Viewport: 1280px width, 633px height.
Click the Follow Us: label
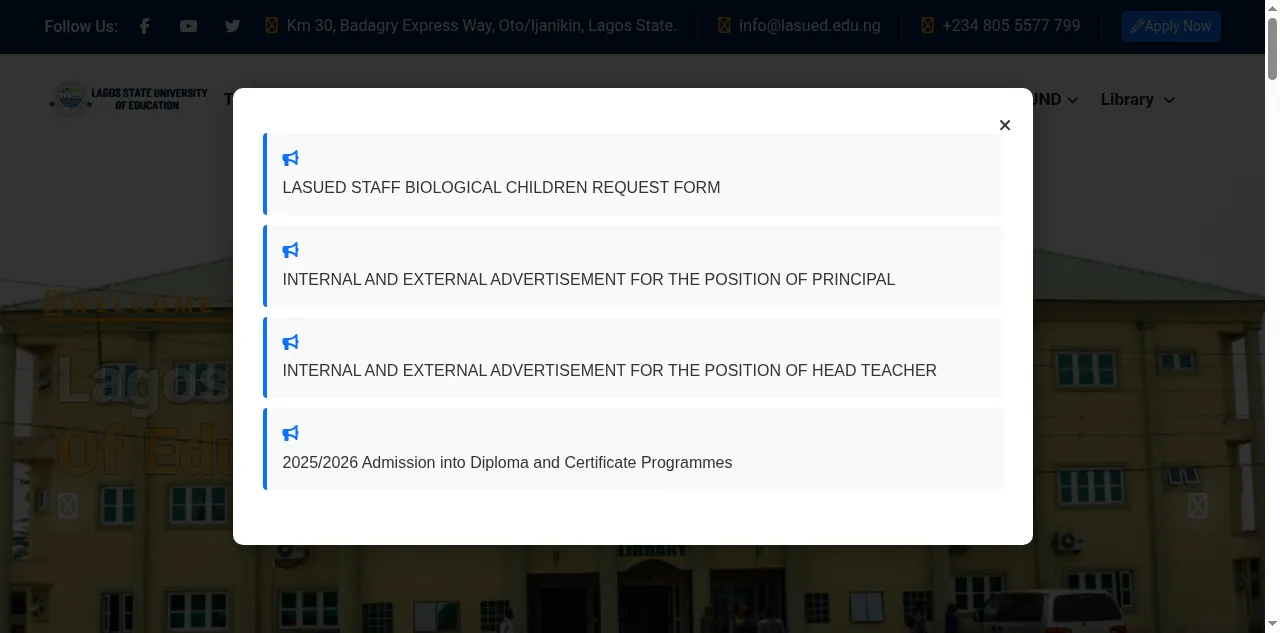click(x=81, y=26)
